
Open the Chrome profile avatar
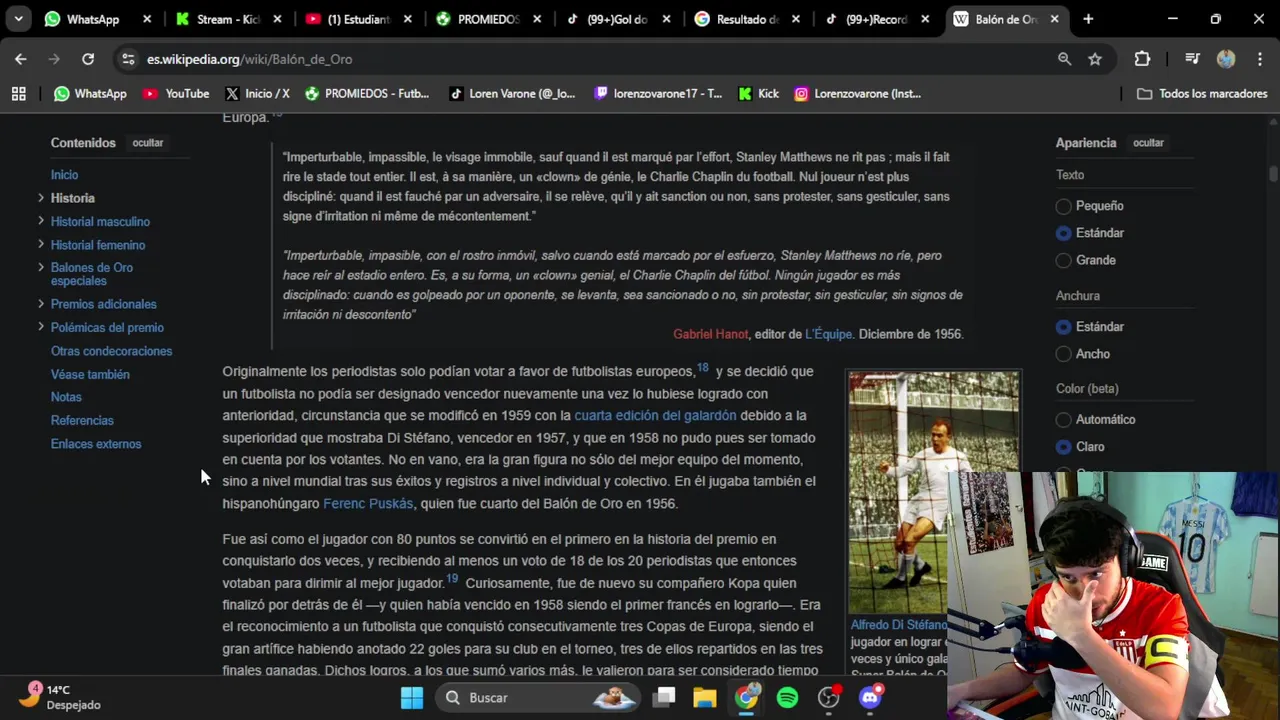point(1226,59)
